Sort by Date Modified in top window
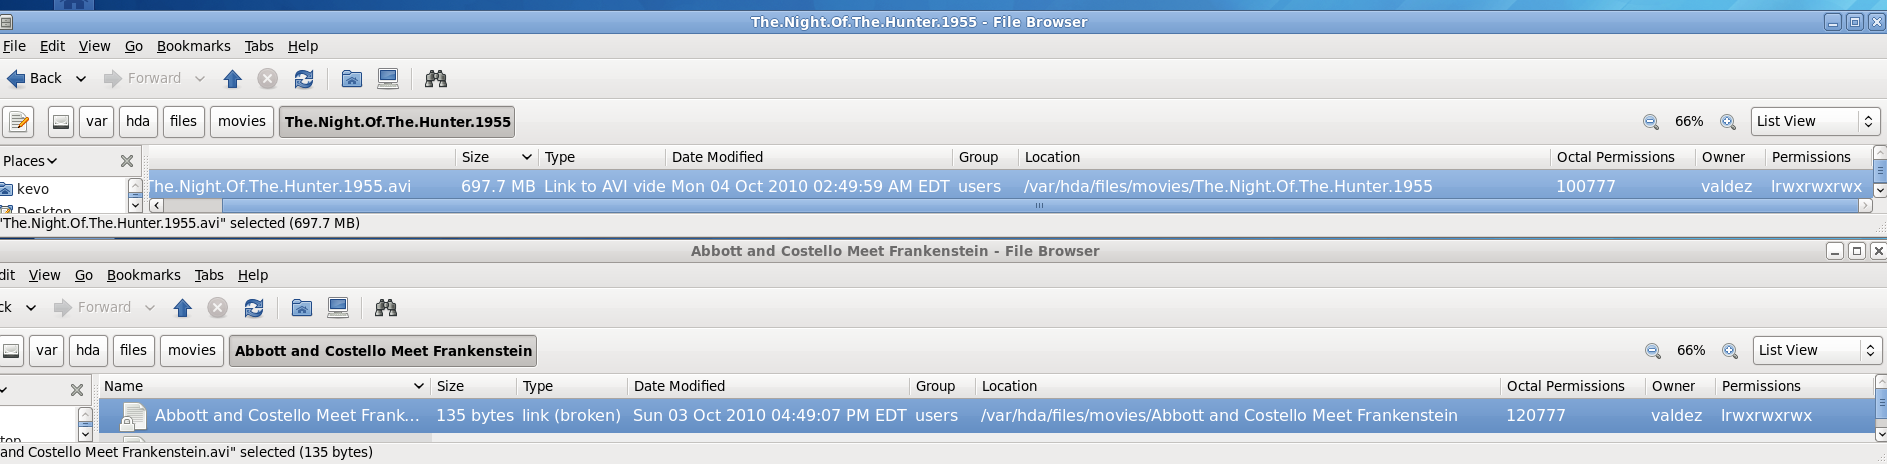This screenshot has width=1887, height=464. (x=808, y=157)
